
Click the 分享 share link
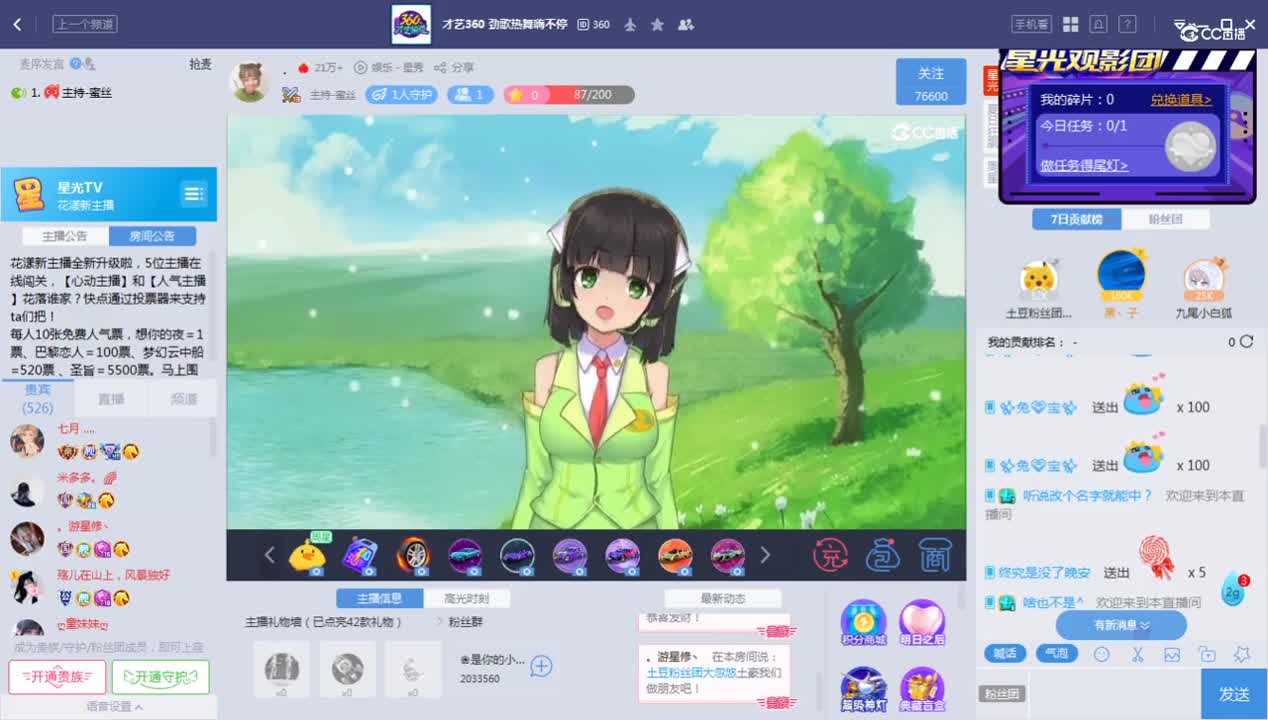[x=455, y=67]
